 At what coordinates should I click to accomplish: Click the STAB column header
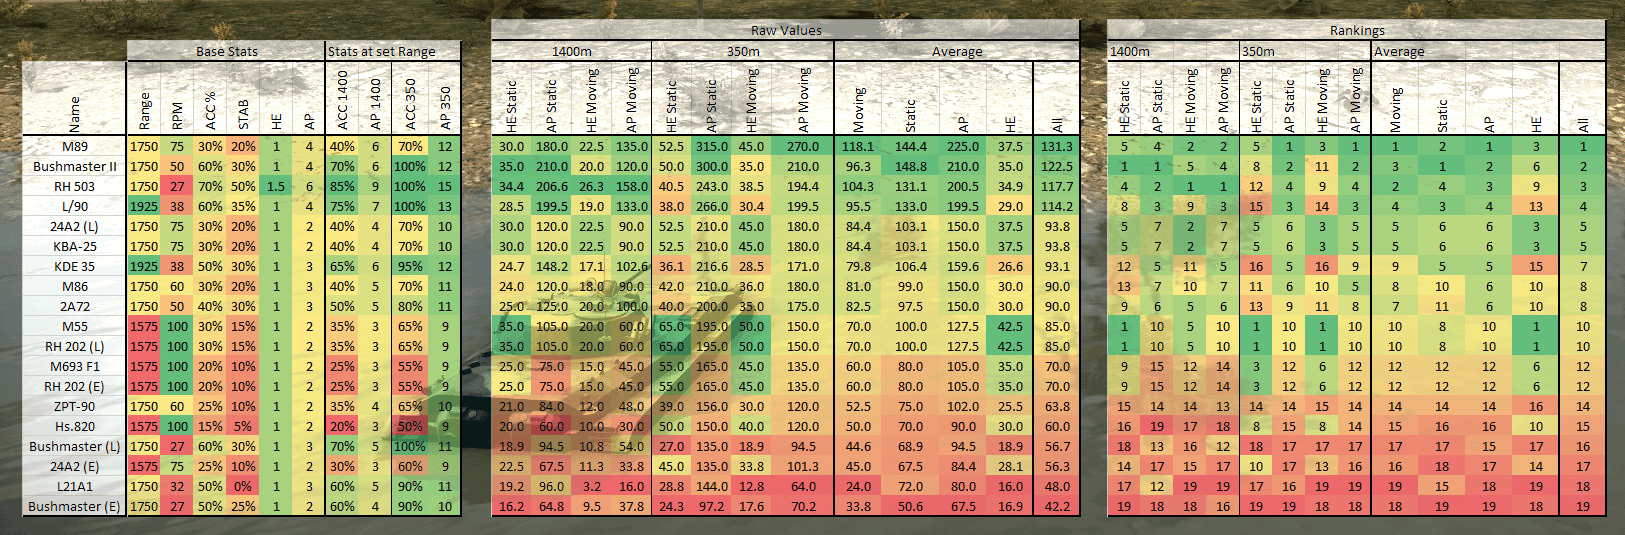[x=243, y=98]
